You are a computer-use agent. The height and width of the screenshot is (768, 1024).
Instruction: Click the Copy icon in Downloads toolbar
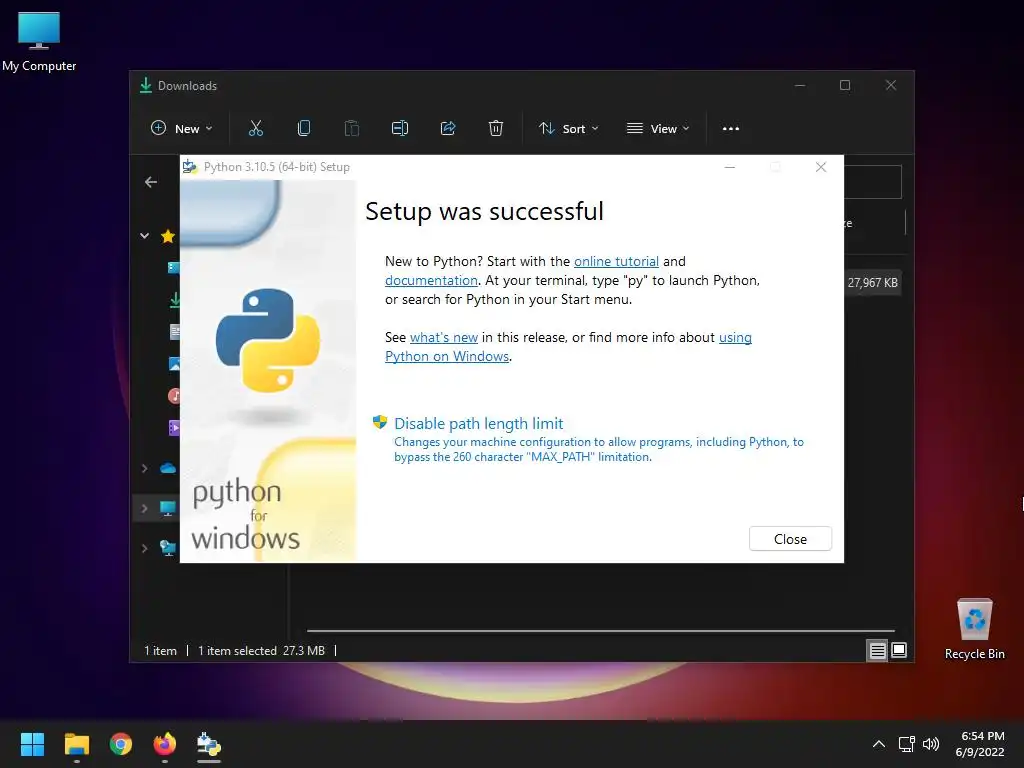304,128
